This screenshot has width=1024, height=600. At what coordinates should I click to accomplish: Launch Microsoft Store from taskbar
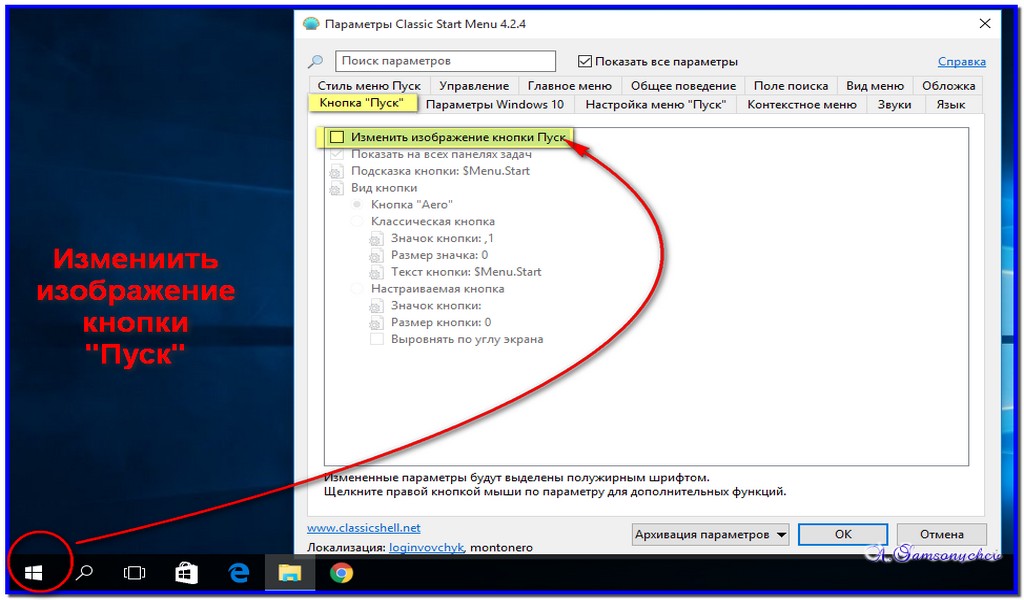pos(186,573)
